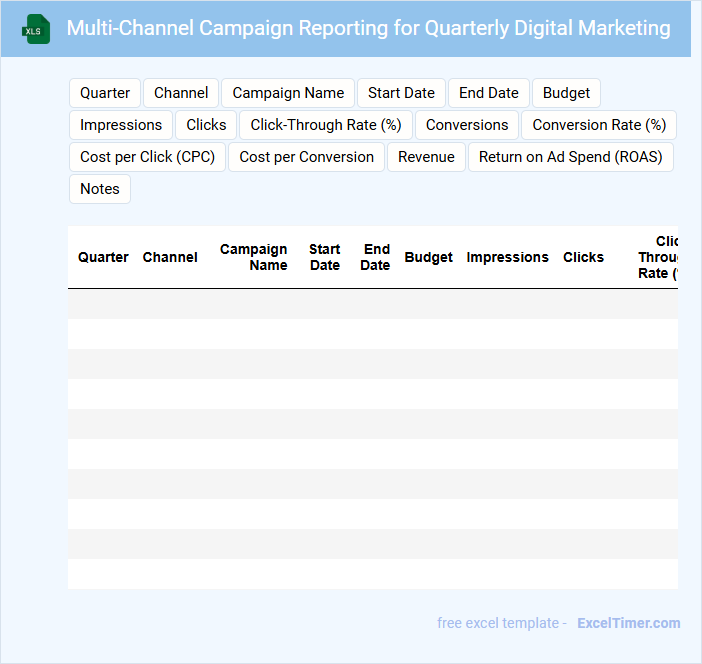Choose the End Date tag
Screen dimensions: 702x664
point(488,93)
